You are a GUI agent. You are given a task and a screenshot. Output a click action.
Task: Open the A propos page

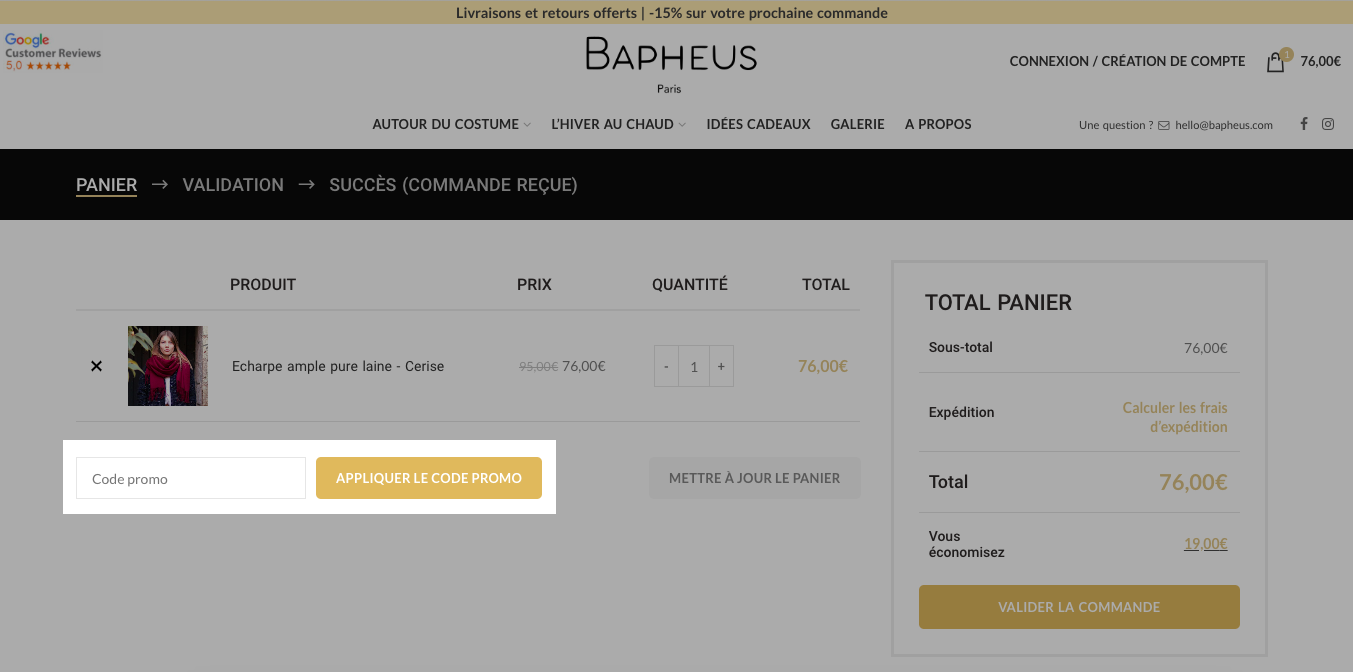[x=938, y=124]
